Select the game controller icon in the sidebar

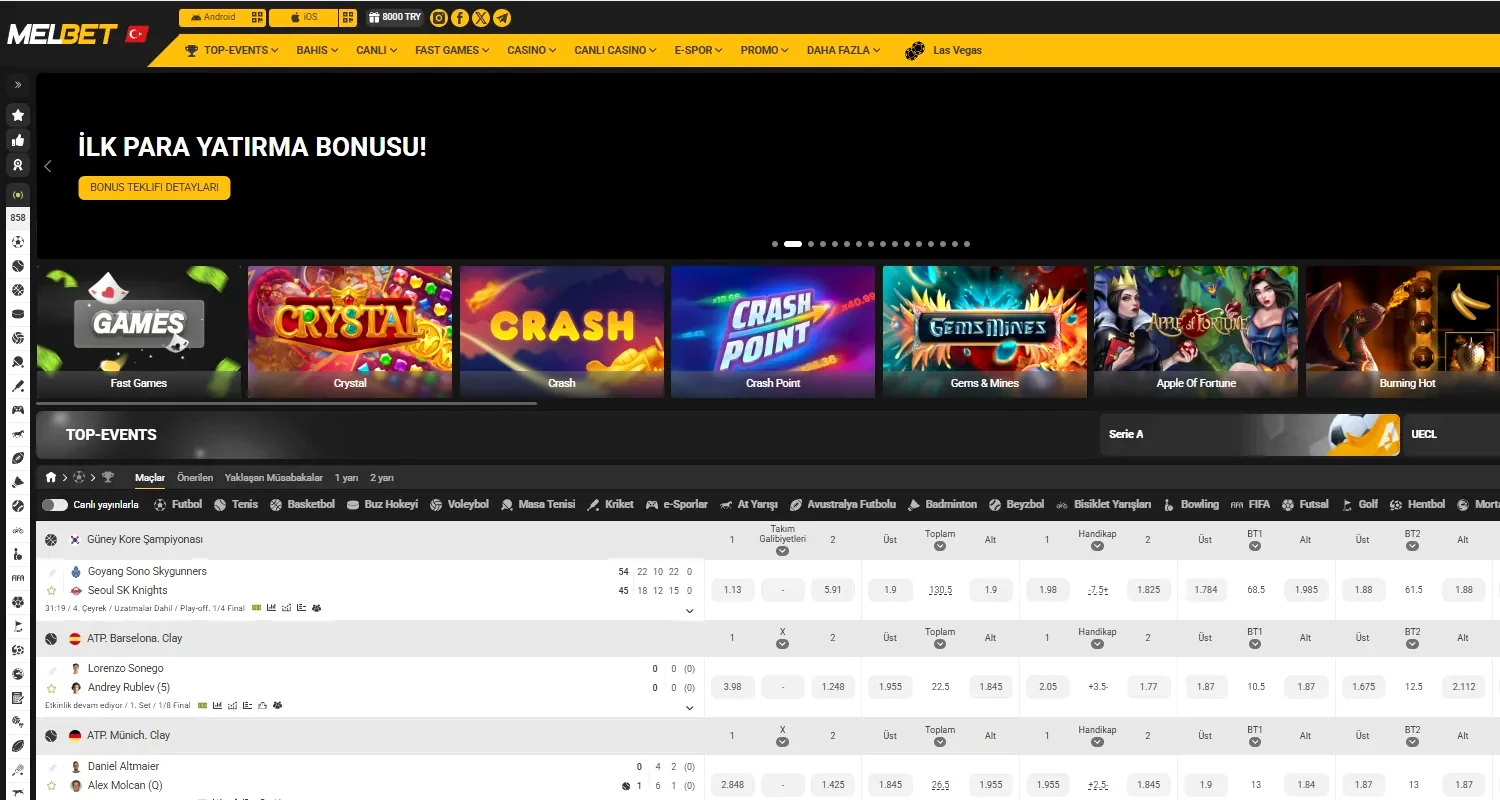pyautogui.click(x=18, y=410)
